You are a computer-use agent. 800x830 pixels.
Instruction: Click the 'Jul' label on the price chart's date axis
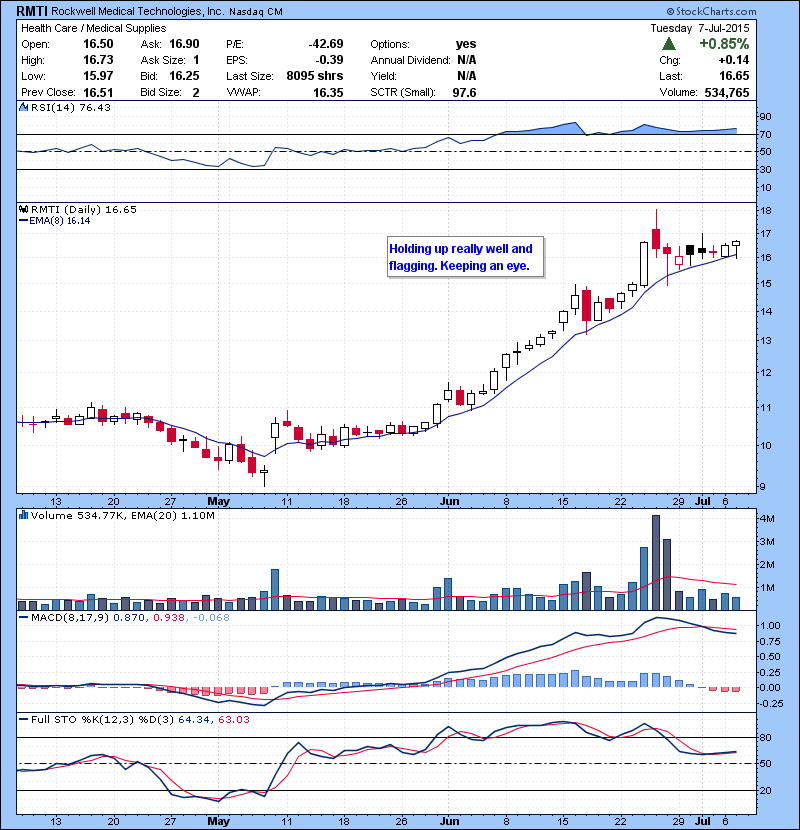[703, 501]
